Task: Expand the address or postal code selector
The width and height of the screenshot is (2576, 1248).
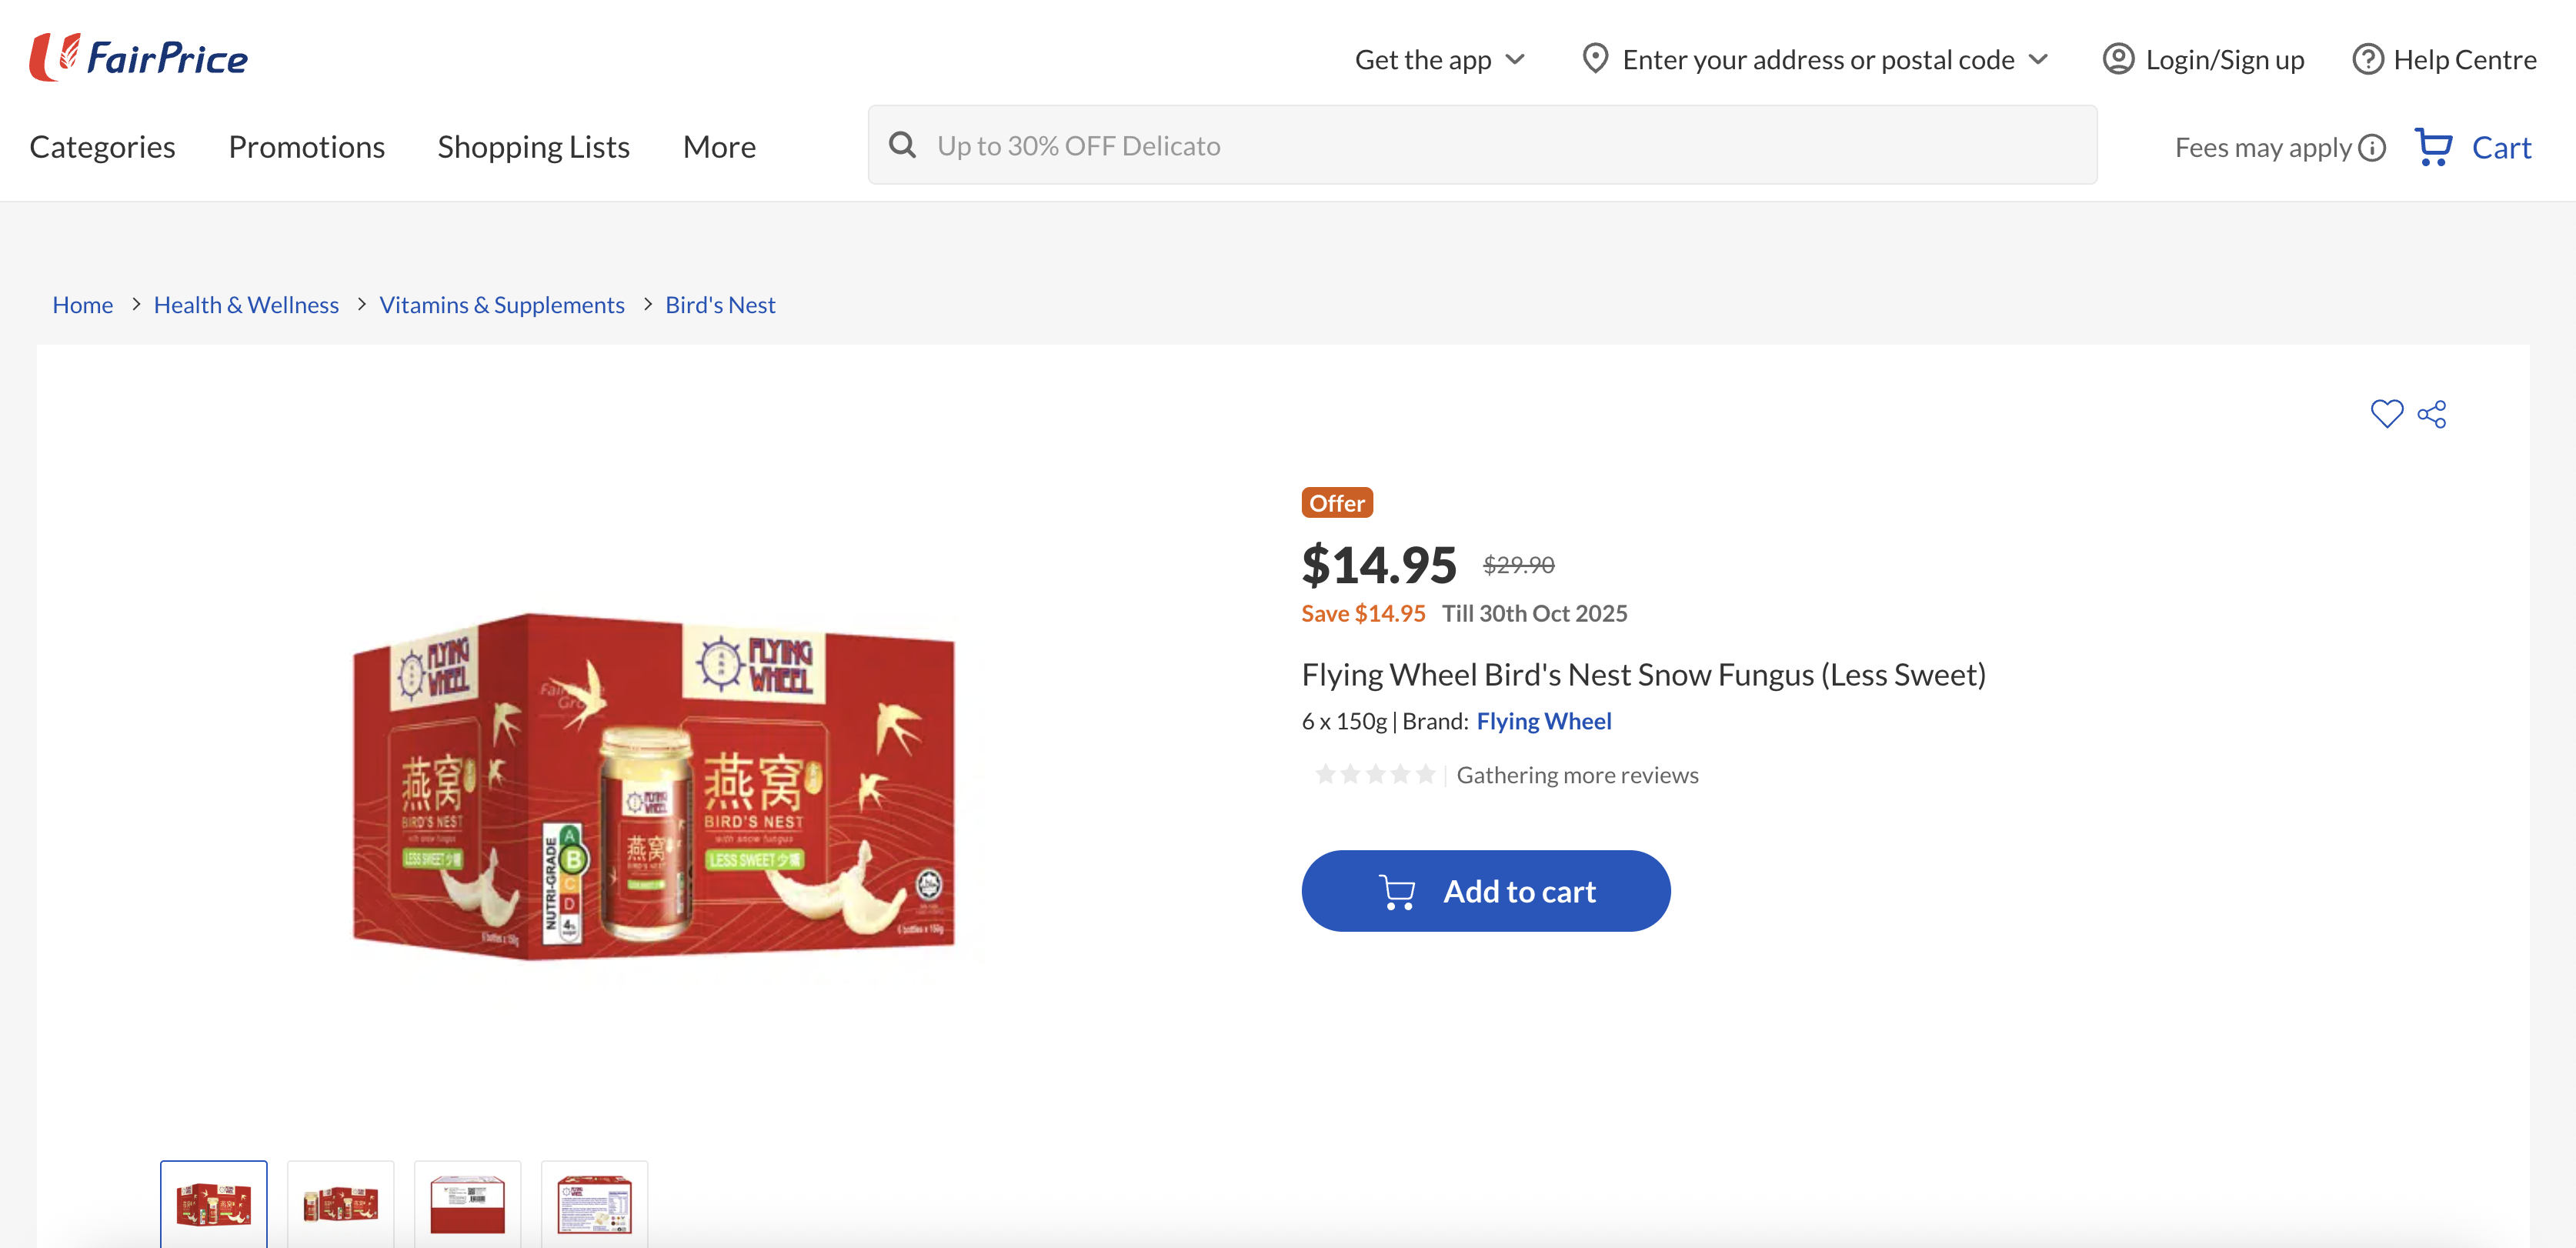Action: pyautogui.click(x=1816, y=60)
